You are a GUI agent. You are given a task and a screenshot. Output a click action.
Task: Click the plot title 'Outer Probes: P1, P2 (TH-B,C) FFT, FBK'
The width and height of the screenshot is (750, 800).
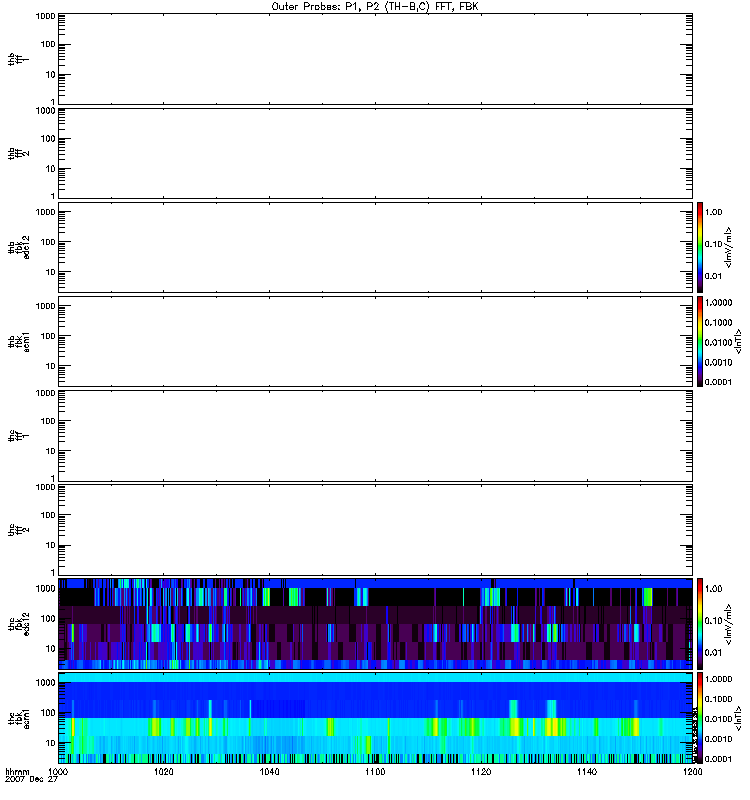click(375, 7)
